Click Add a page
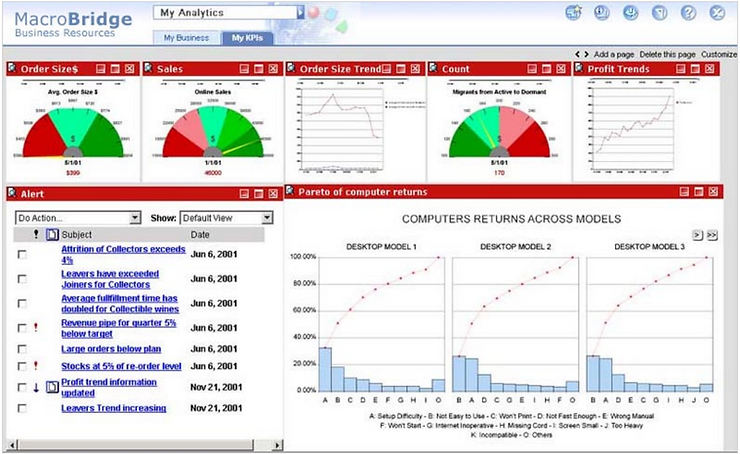The width and height of the screenshot is (740, 454). [614, 54]
